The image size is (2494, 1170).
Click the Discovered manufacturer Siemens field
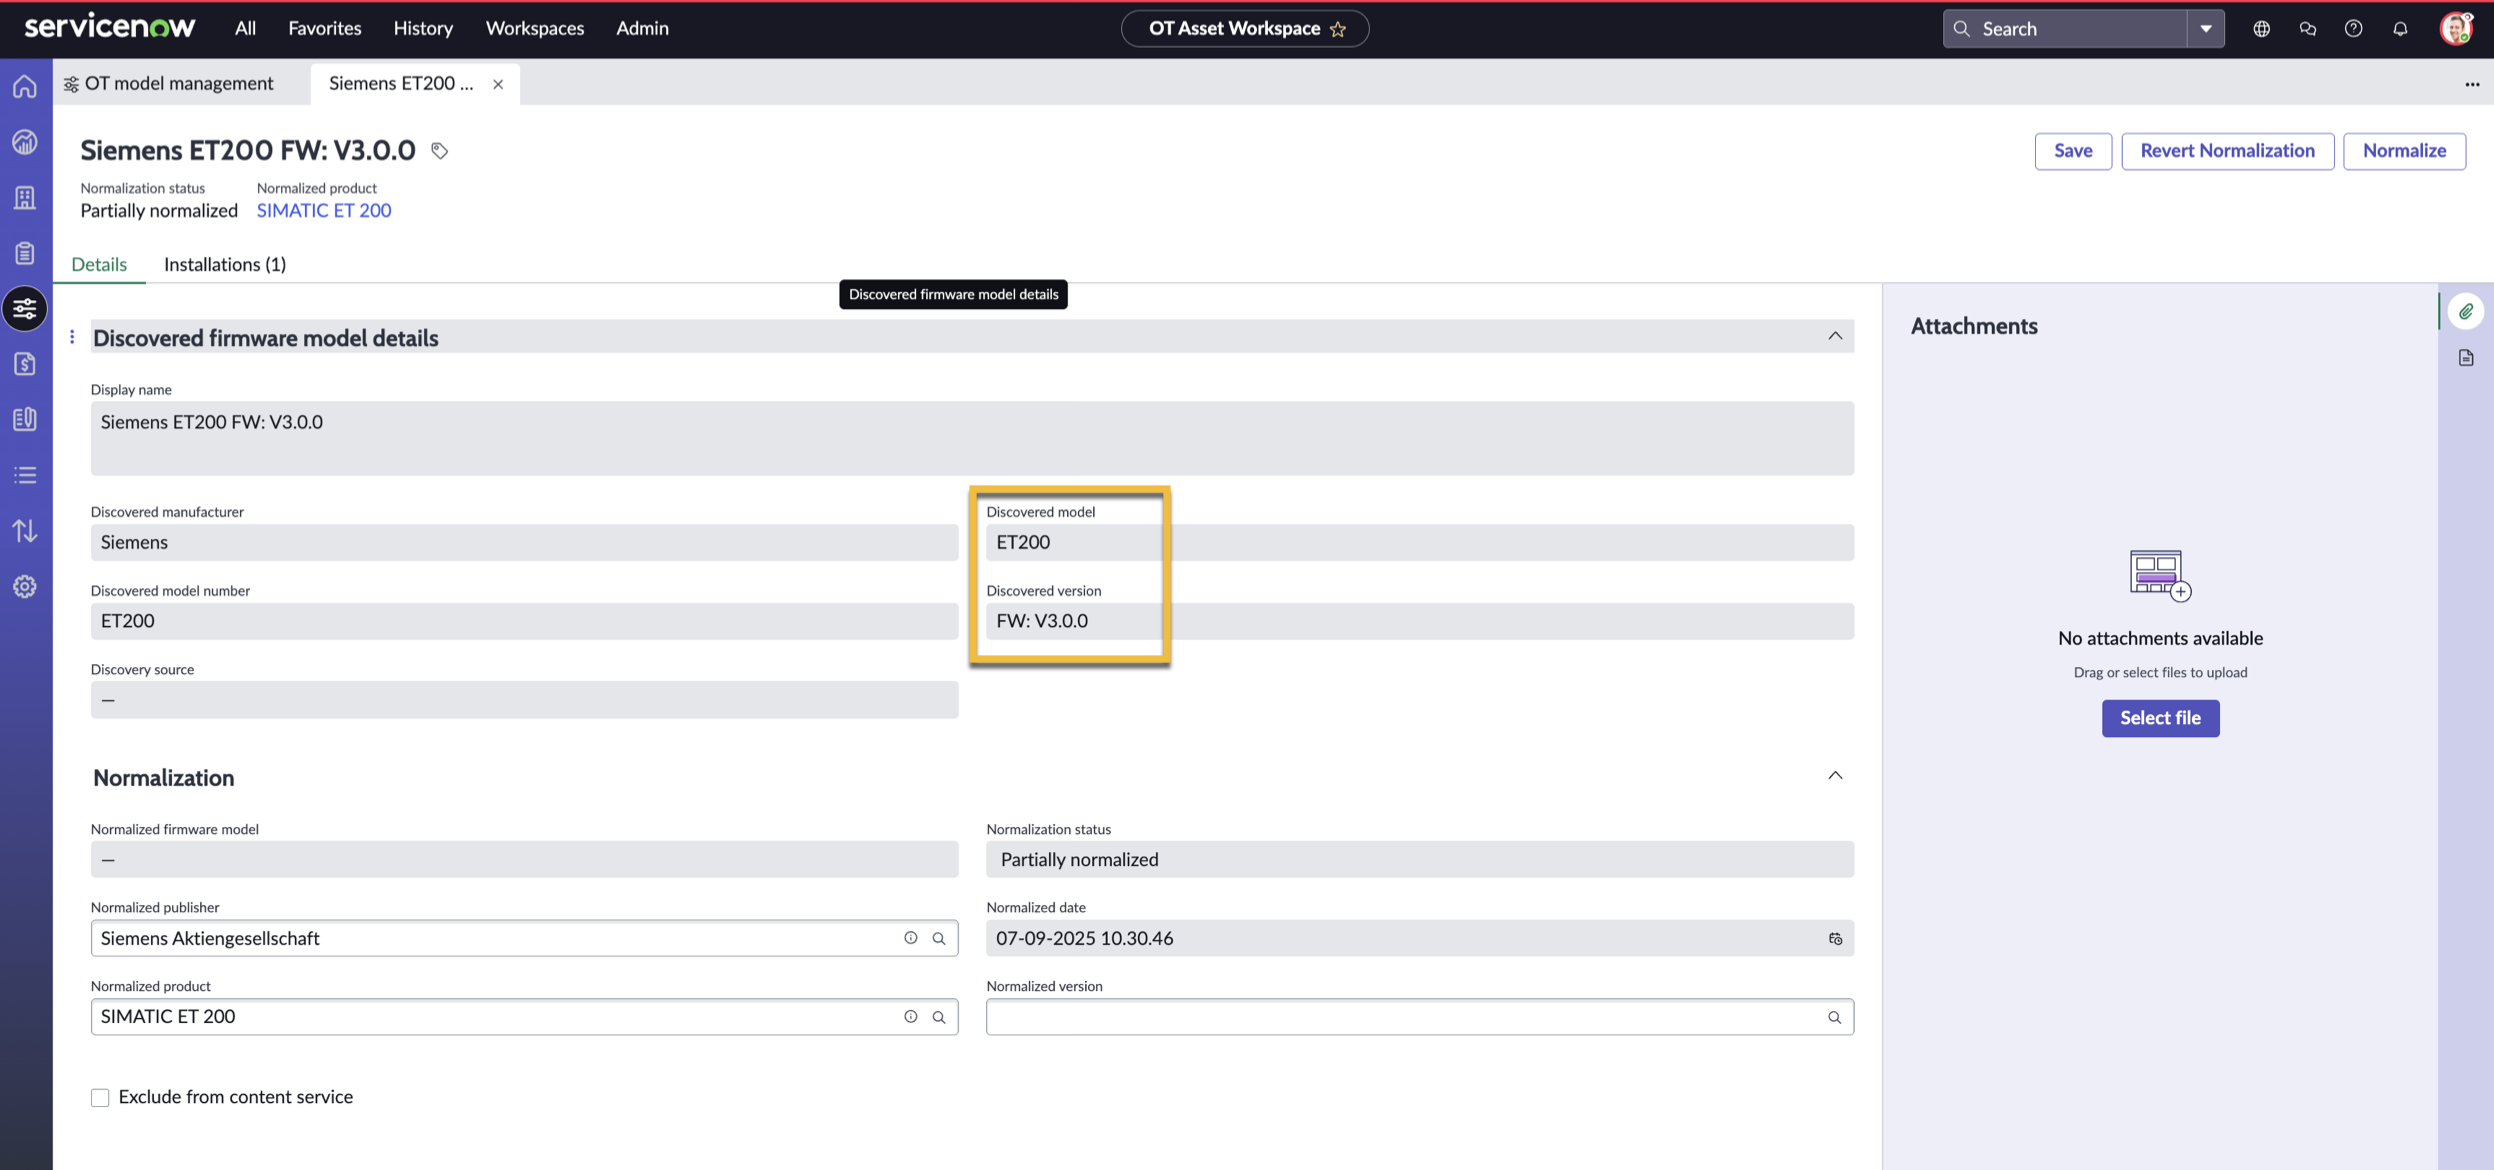[524, 542]
